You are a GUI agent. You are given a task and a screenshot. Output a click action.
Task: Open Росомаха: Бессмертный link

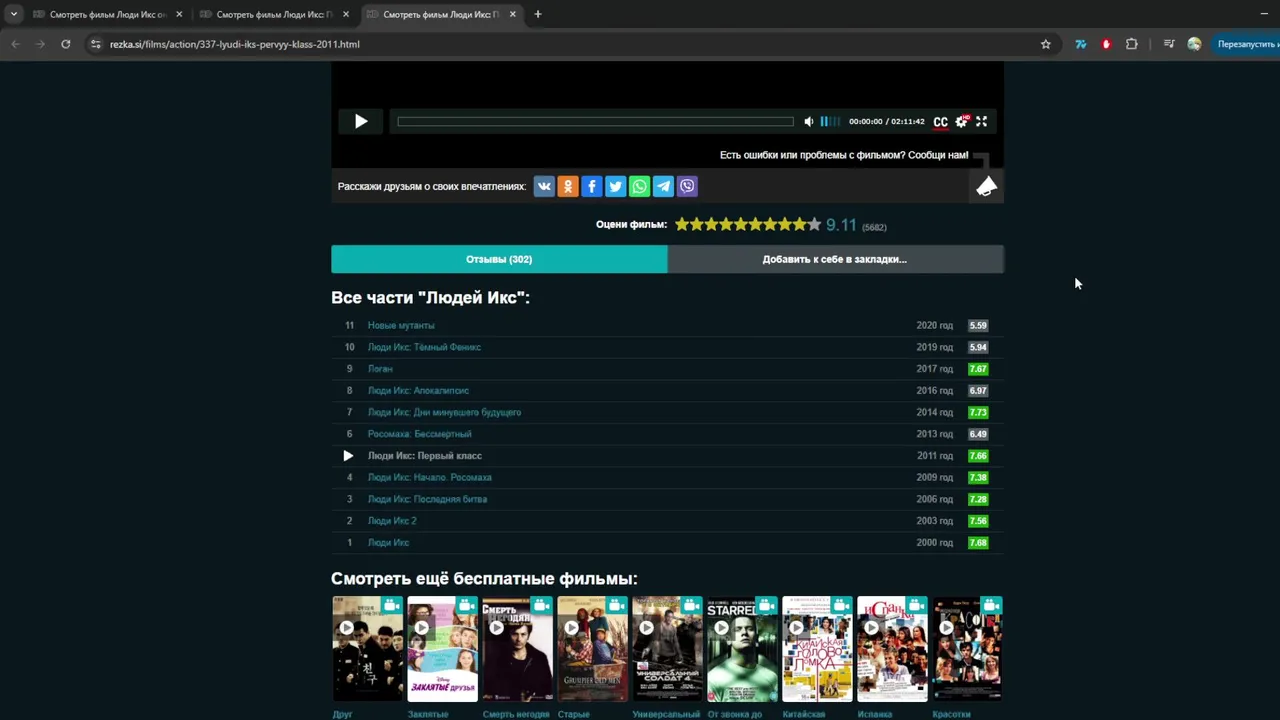[419, 434]
